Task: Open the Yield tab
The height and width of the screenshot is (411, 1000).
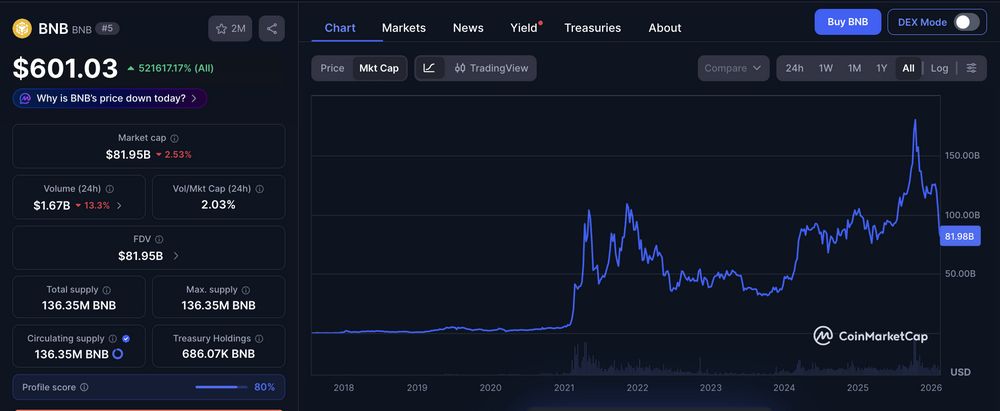Action: 524,28
